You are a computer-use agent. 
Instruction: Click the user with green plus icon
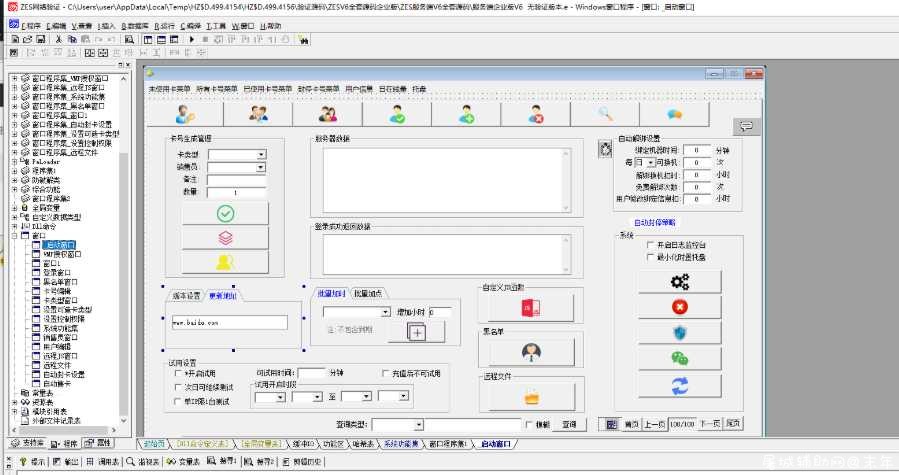point(466,114)
